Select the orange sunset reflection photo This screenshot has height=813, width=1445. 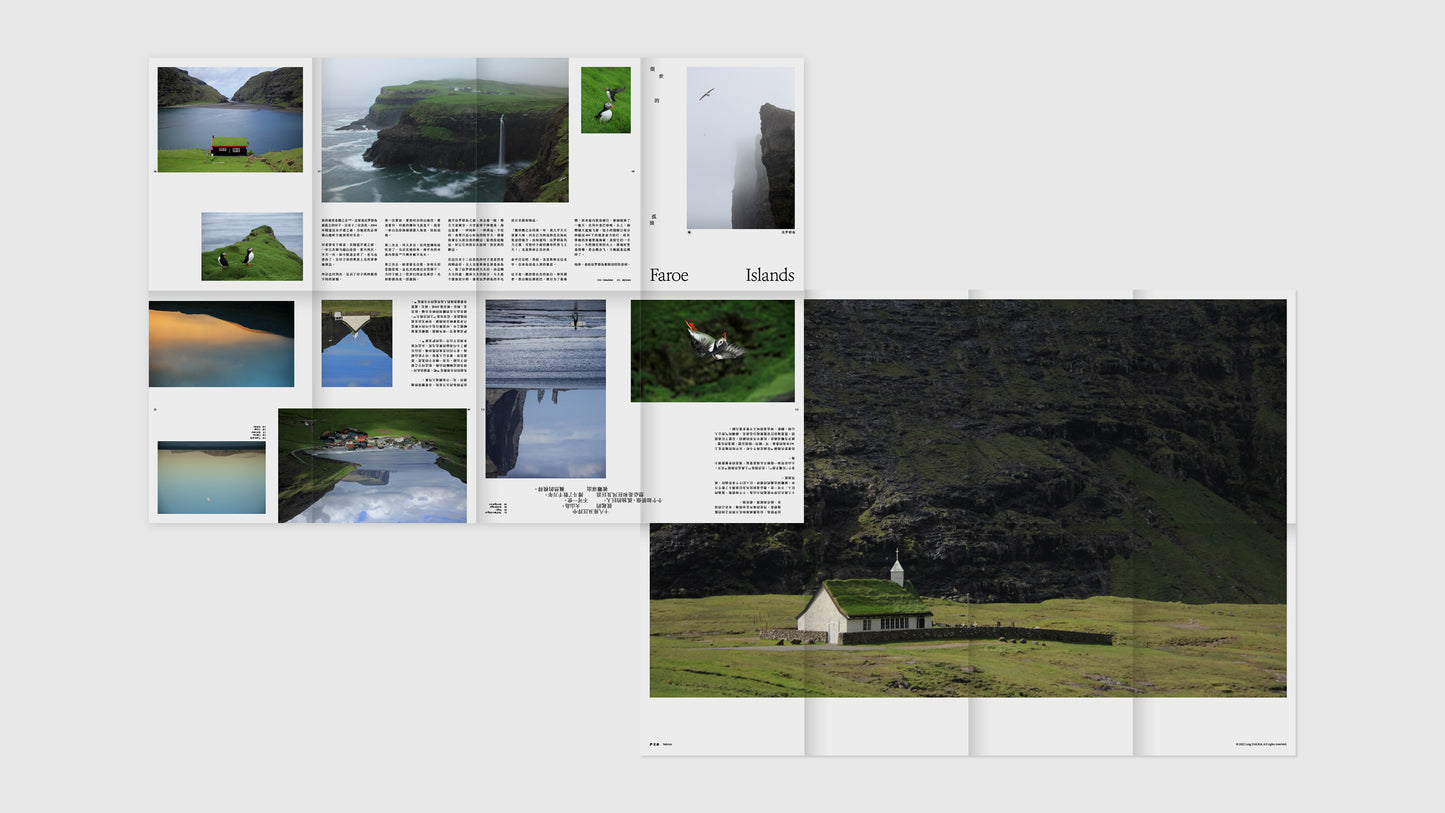[221, 343]
